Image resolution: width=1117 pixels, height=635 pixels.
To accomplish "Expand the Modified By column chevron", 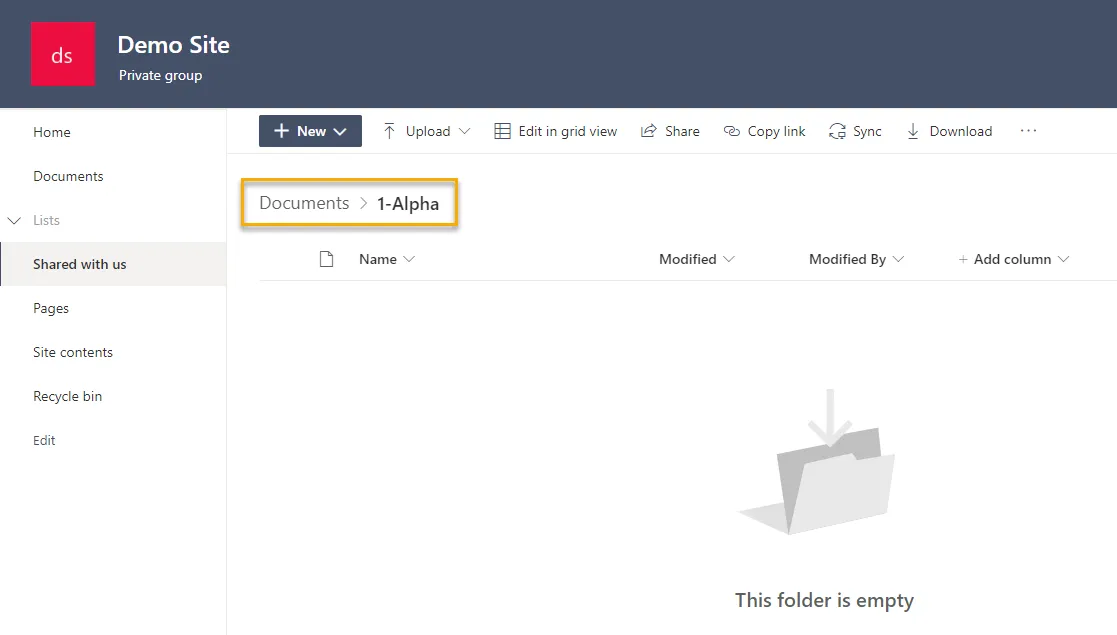I will 898,259.
